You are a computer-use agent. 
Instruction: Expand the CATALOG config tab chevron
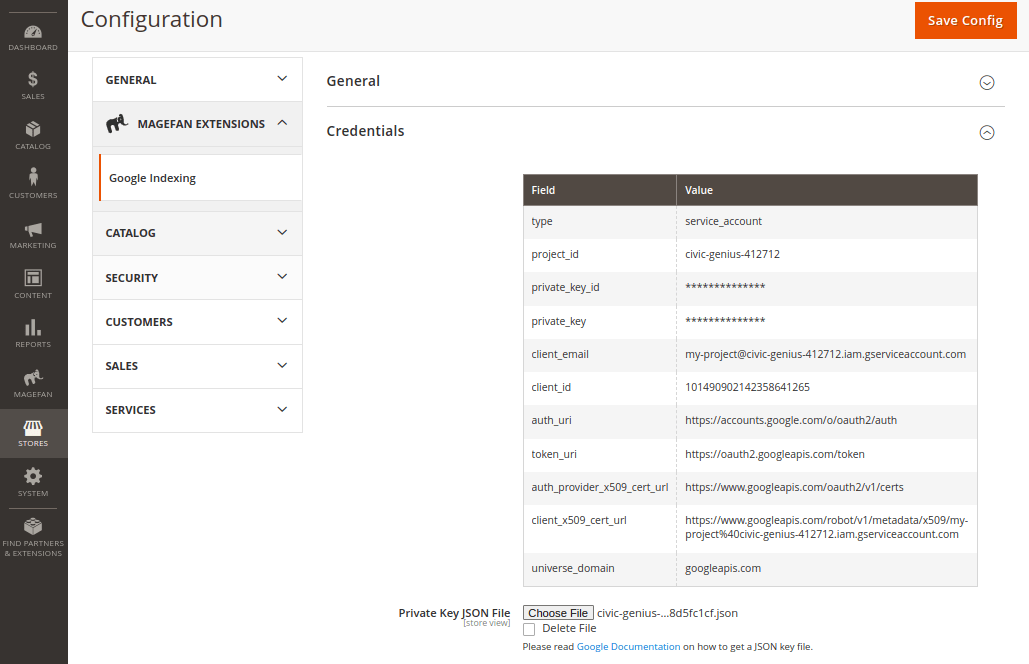click(x=282, y=232)
